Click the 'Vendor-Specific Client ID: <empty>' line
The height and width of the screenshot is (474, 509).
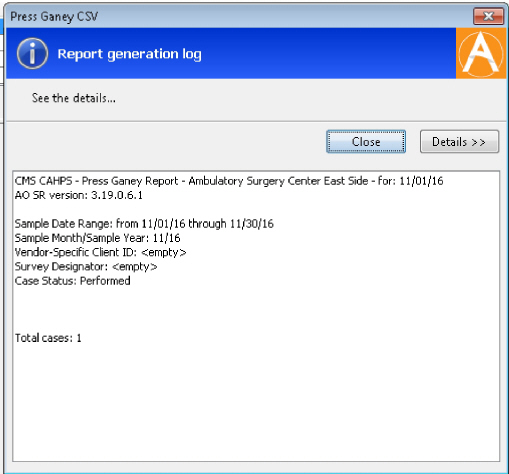pyautogui.click(x=100, y=252)
